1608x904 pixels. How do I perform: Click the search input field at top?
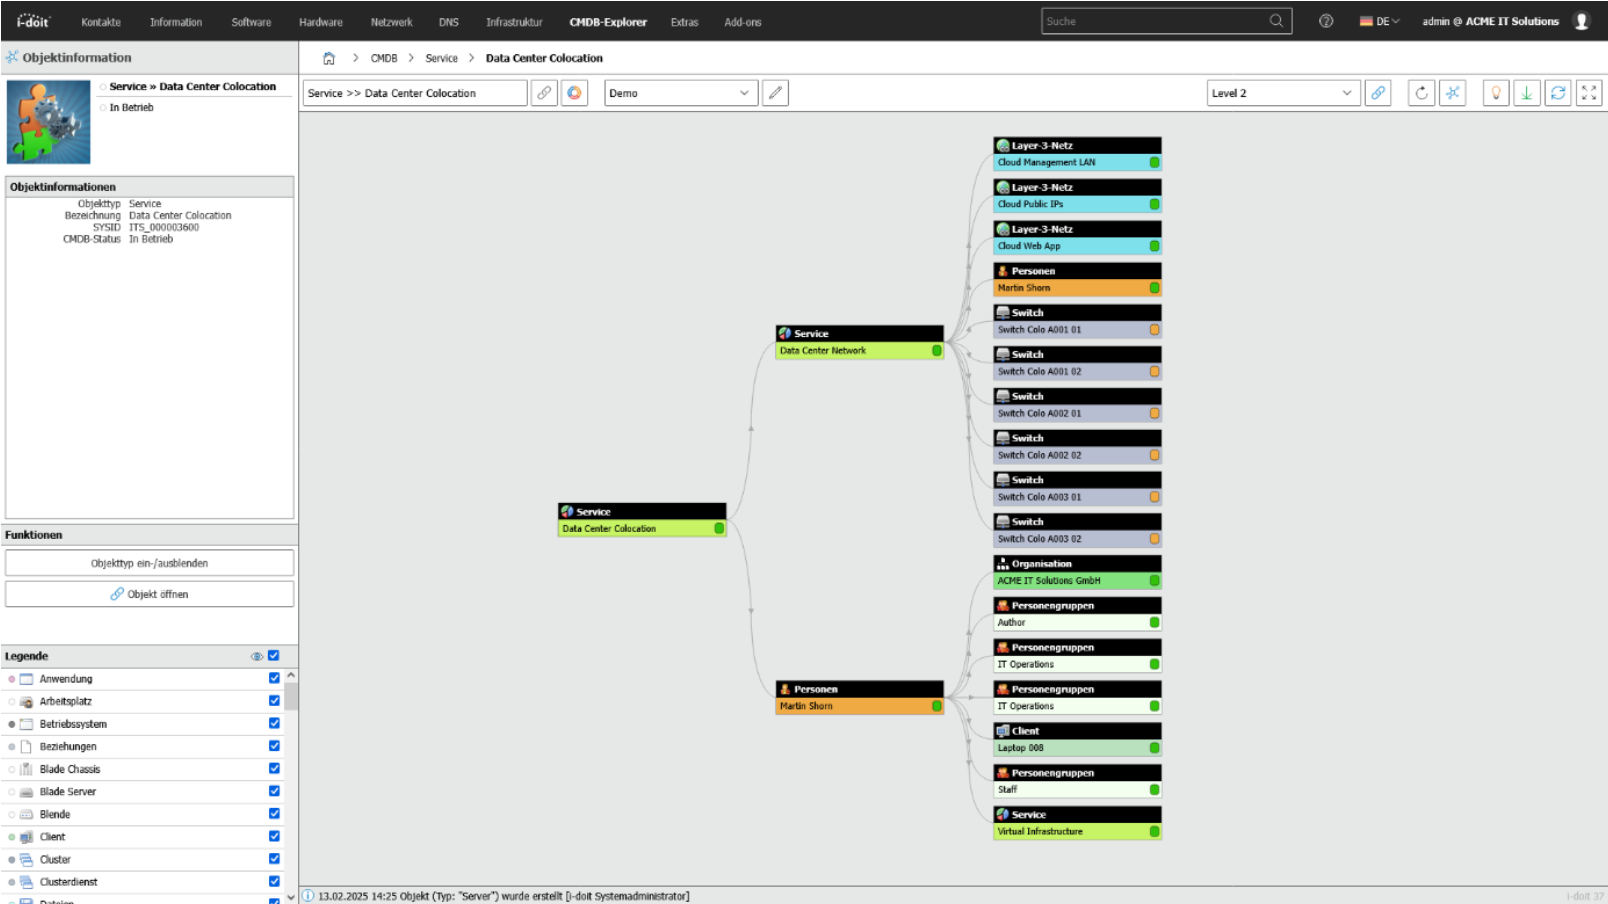(1160, 20)
